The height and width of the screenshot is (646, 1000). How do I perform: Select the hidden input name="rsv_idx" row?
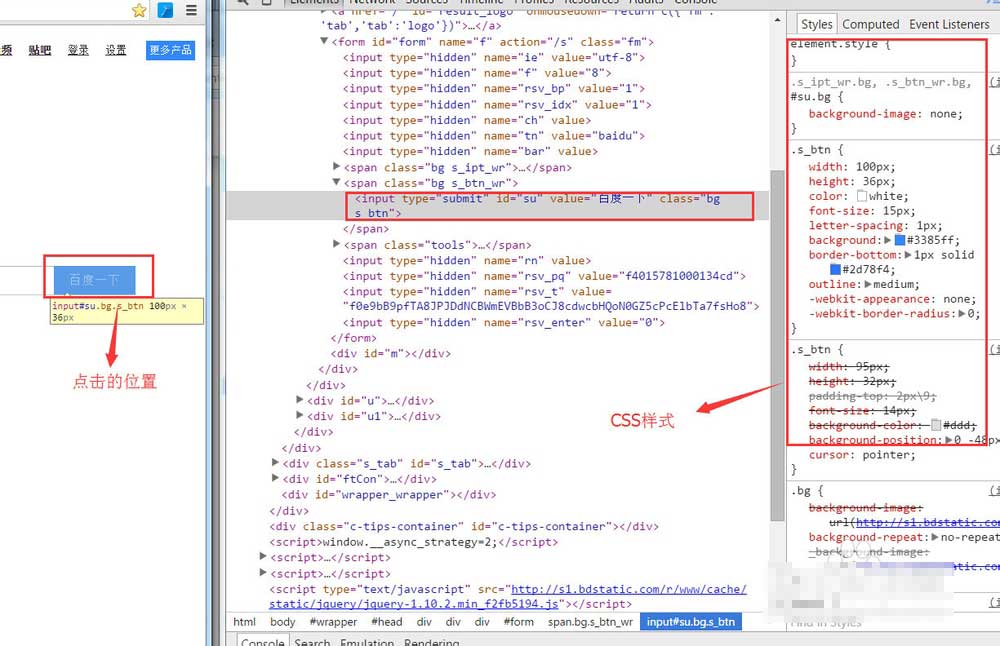(x=497, y=105)
